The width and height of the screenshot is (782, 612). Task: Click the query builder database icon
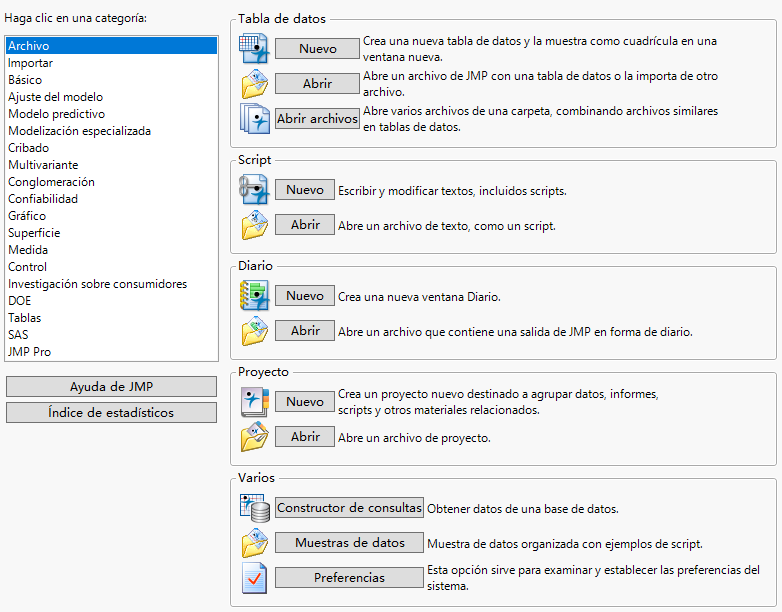(255, 508)
